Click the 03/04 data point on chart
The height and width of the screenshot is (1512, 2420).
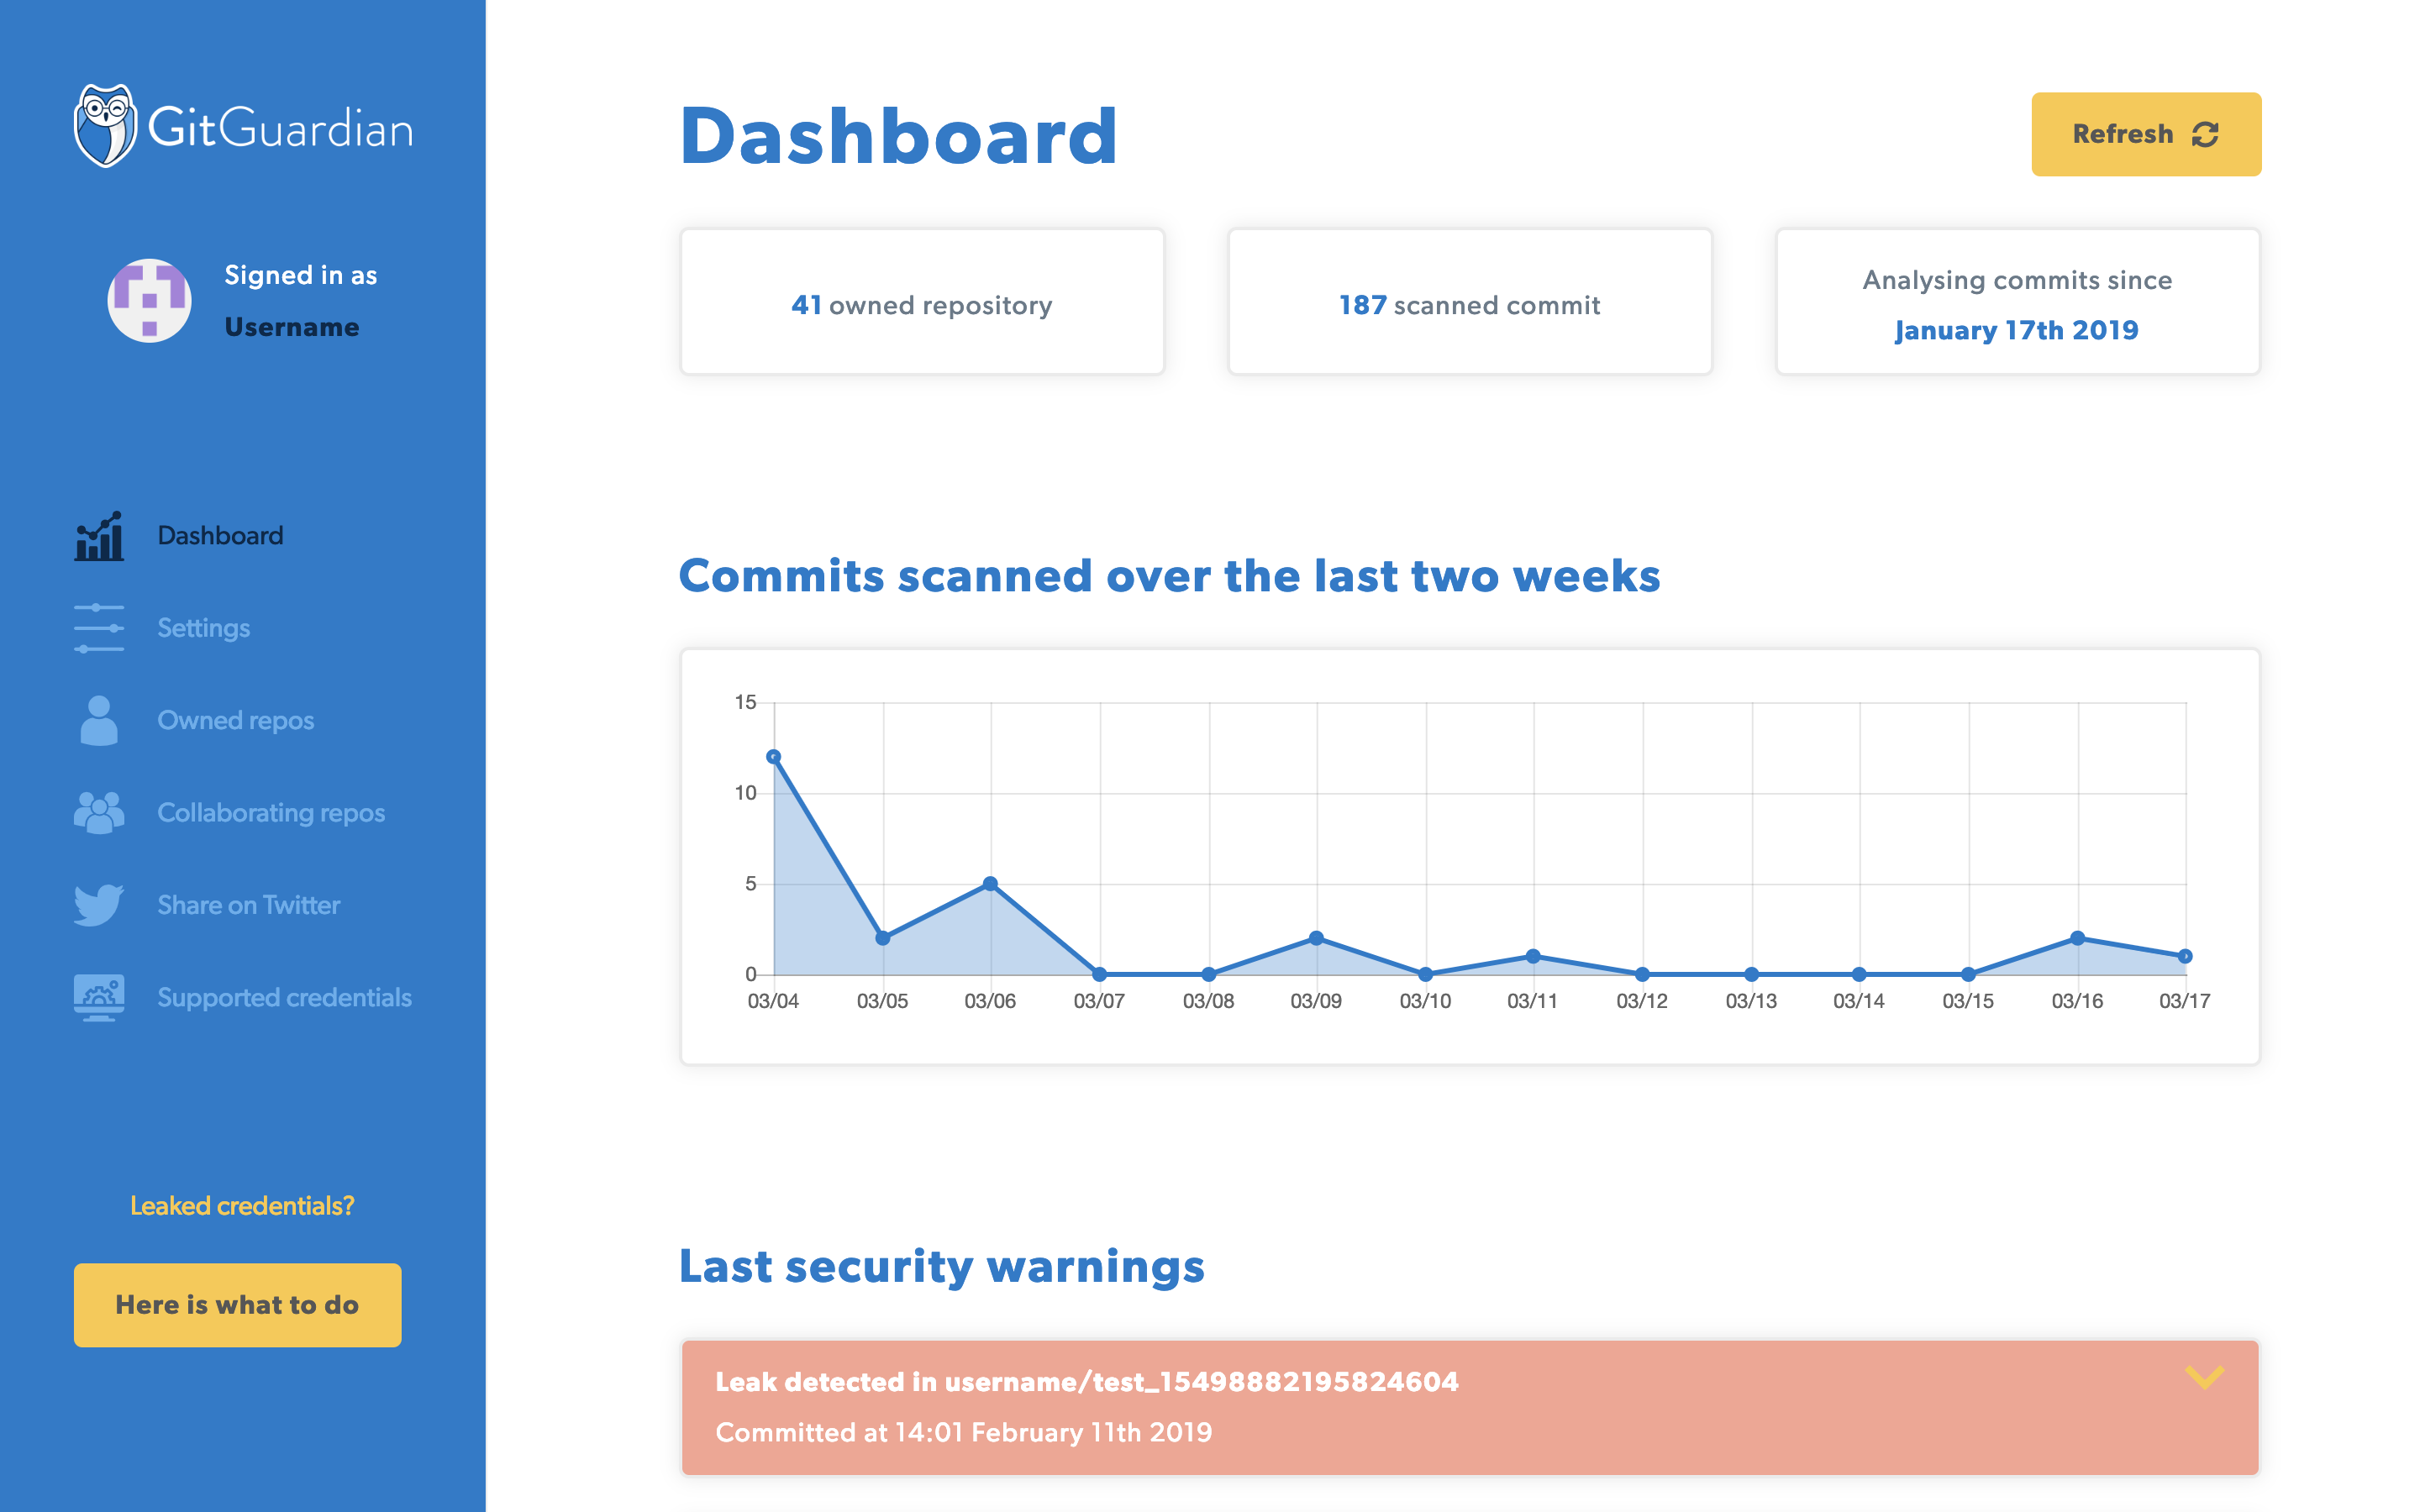774,757
